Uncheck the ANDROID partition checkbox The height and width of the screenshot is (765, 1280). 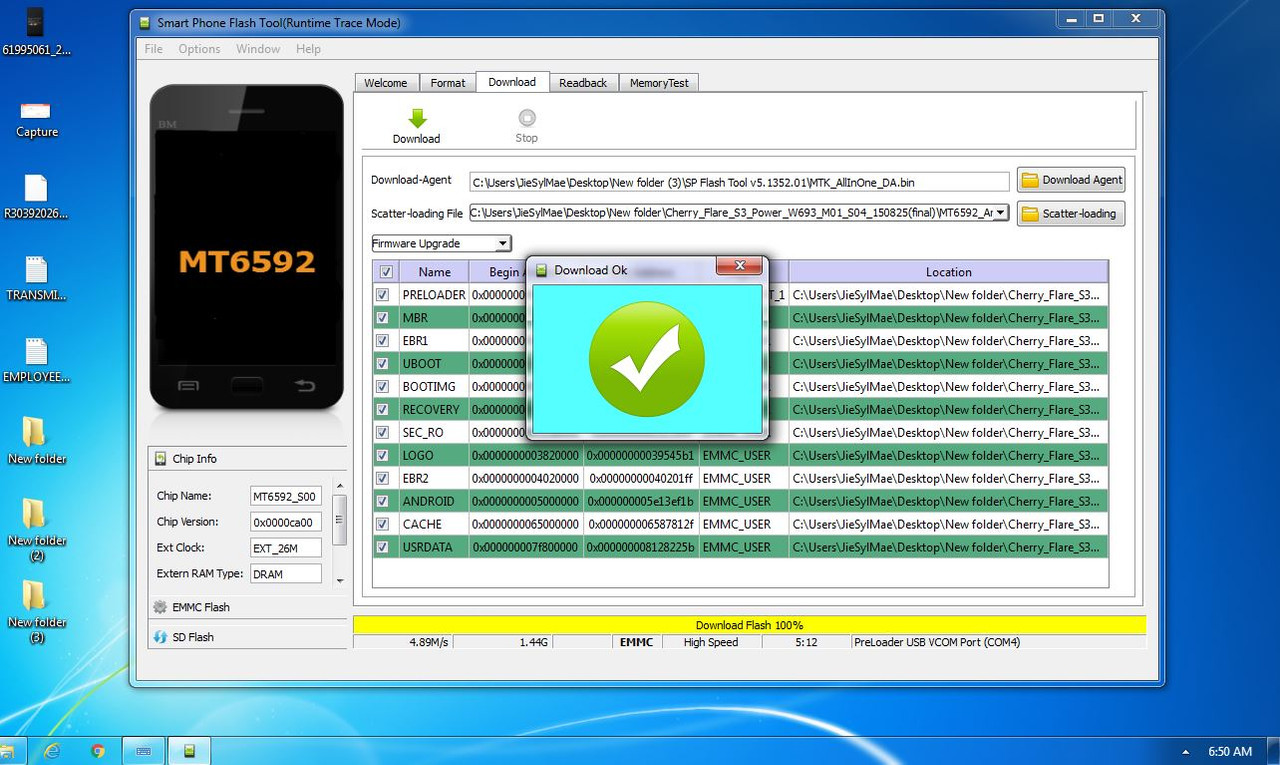(382, 501)
